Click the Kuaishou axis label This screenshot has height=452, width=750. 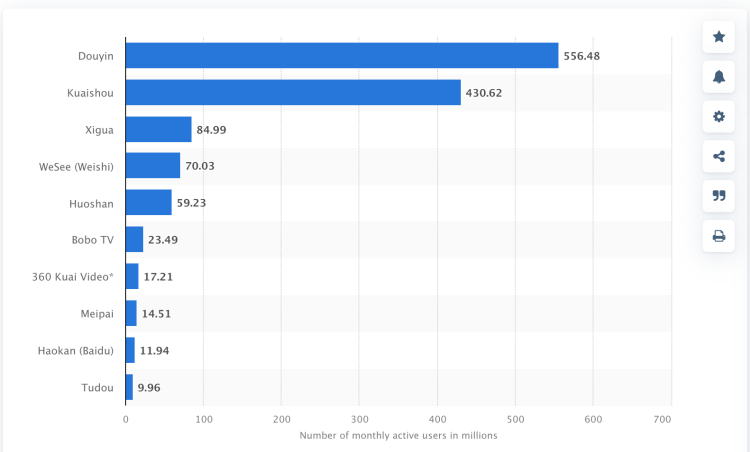(x=90, y=93)
